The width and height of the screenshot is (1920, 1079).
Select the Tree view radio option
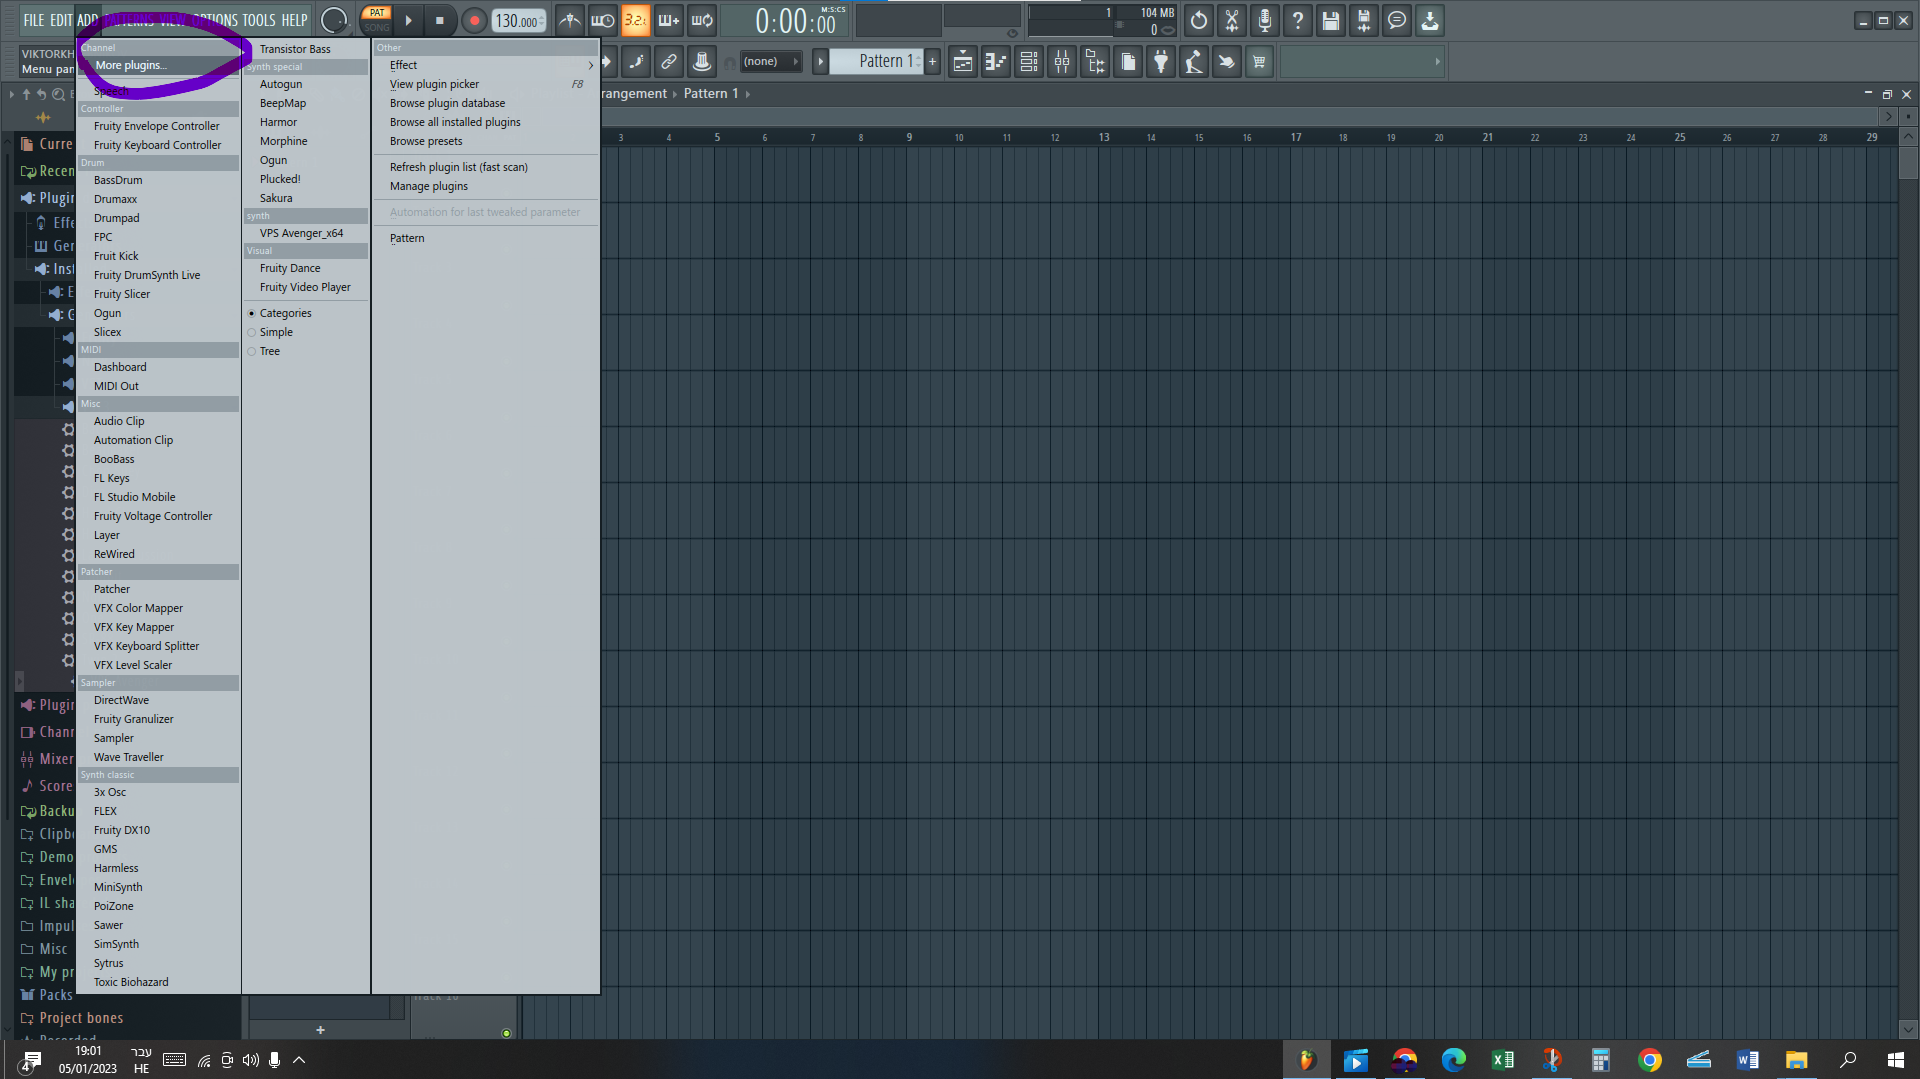(306, 351)
